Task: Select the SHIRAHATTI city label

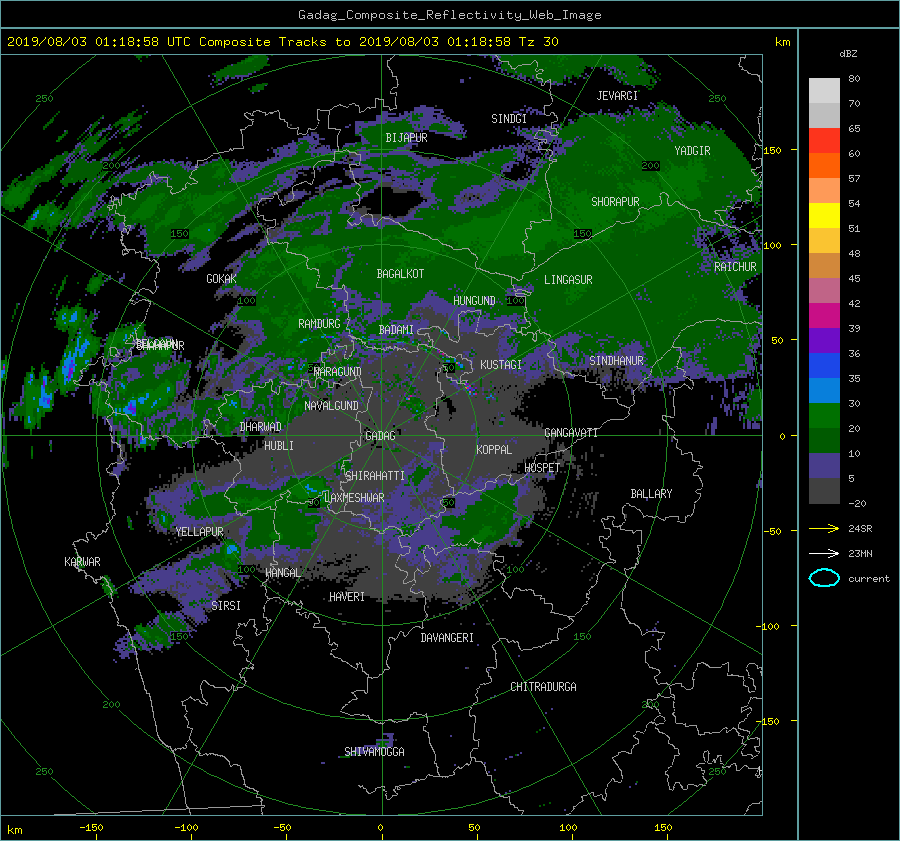Action: click(375, 475)
